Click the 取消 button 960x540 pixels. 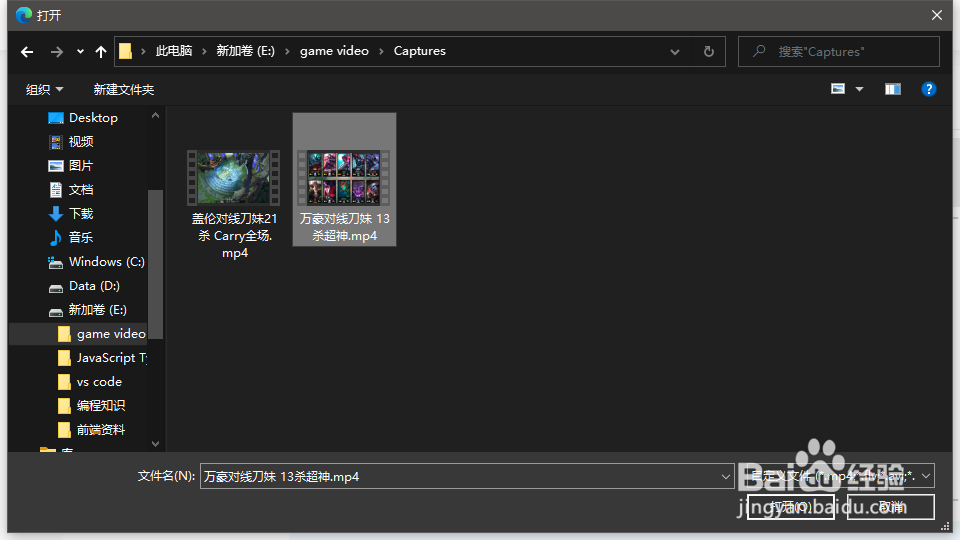tap(891, 507)
